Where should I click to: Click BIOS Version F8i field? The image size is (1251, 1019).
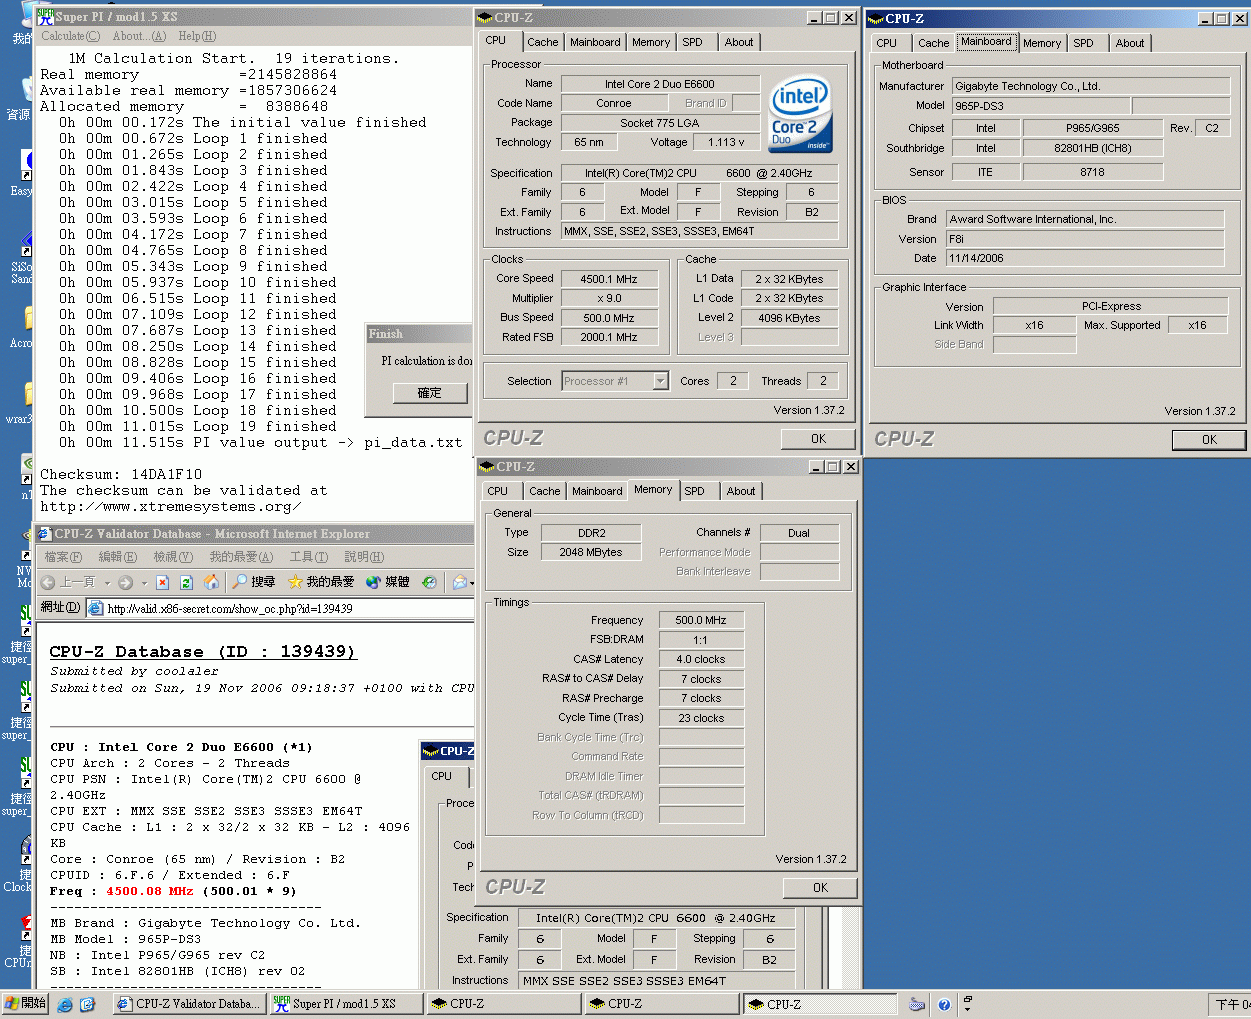pos(1085,239)
